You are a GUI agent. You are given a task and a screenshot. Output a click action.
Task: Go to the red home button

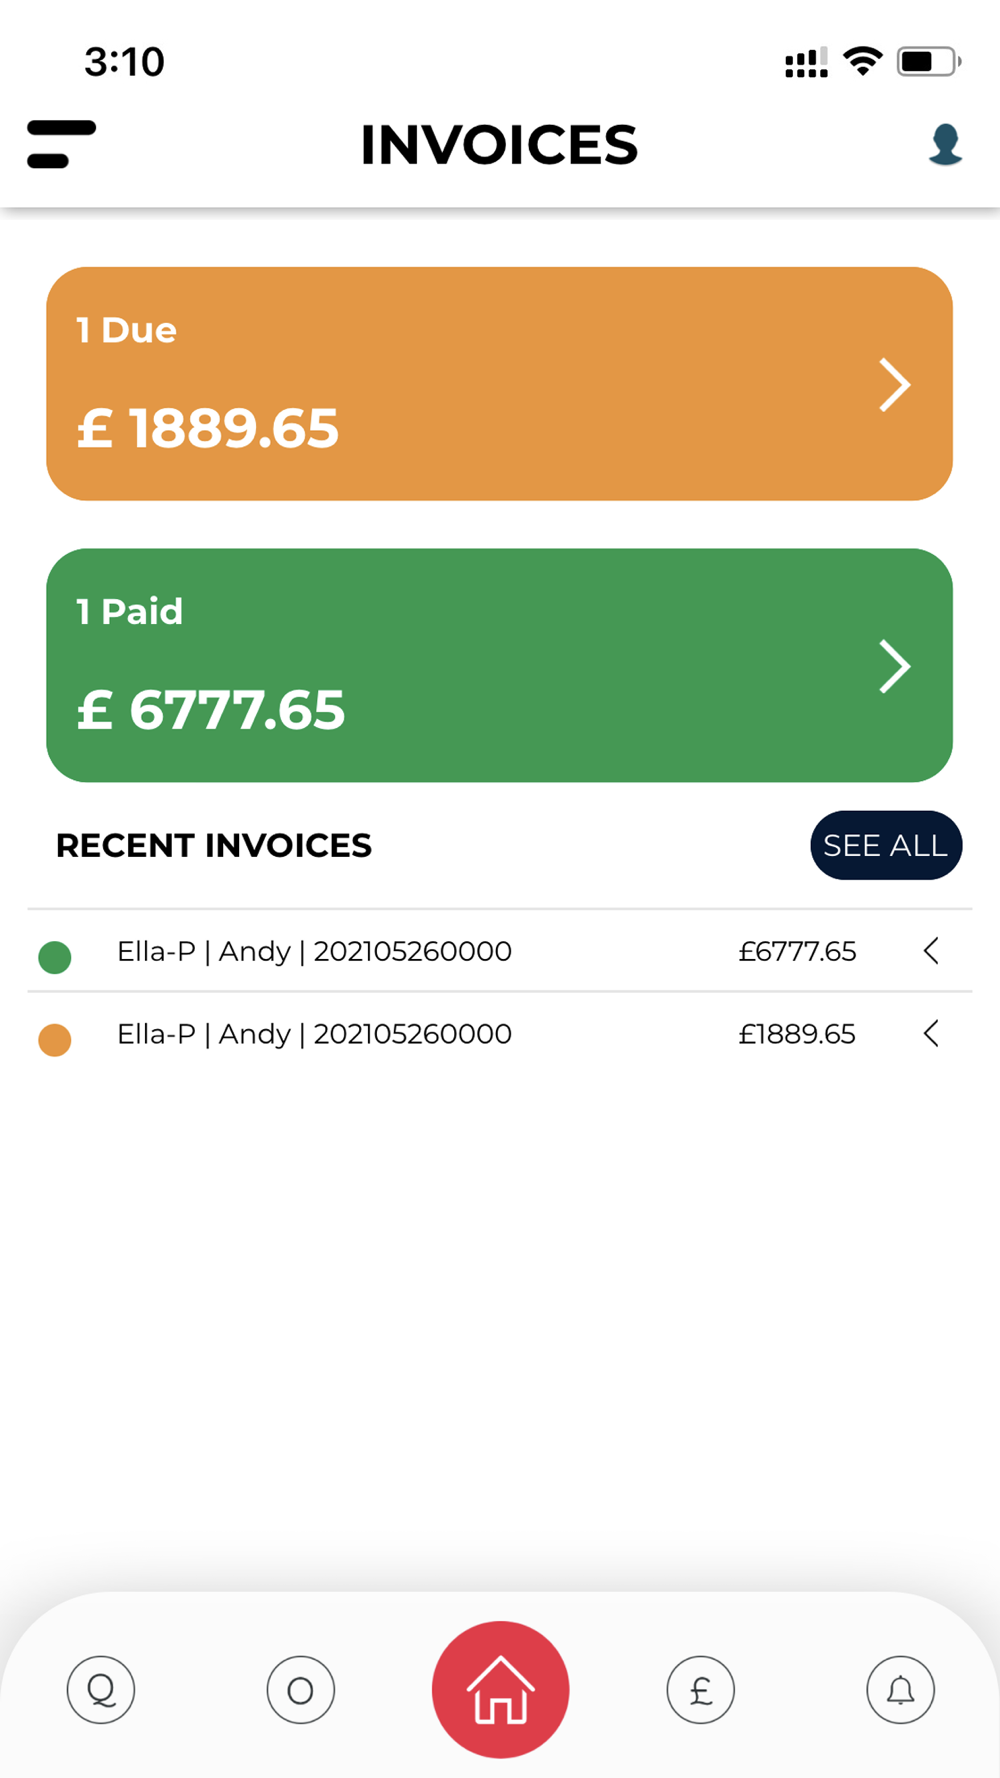coord(500,1690)
